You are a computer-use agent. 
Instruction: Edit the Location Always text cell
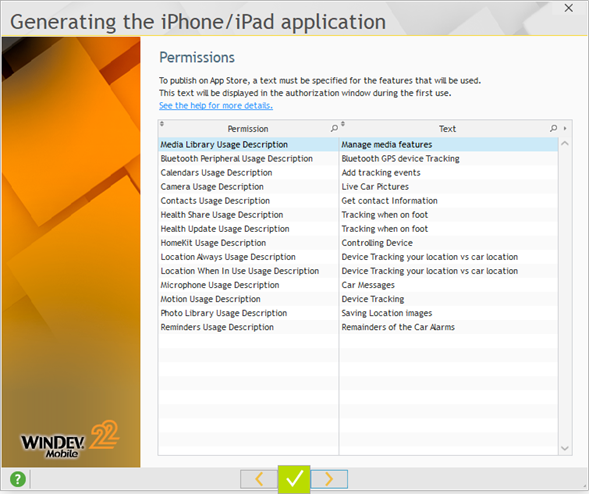449,257
